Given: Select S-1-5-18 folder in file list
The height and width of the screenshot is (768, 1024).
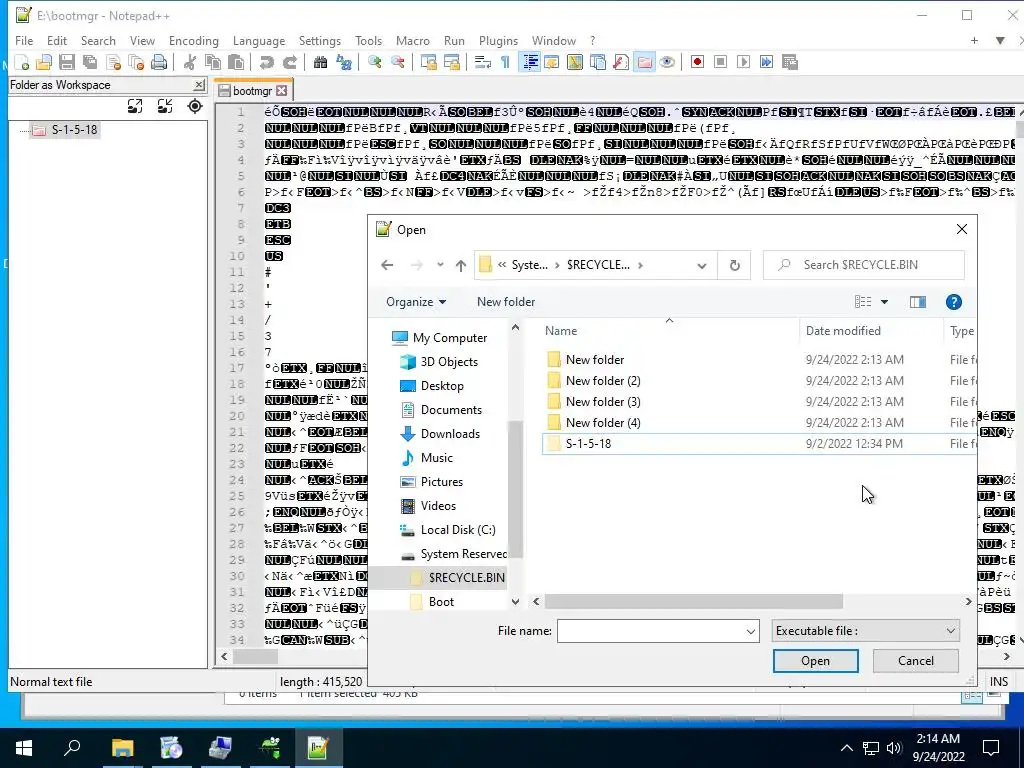Looking at the screenshot, I should pos(760,444).
